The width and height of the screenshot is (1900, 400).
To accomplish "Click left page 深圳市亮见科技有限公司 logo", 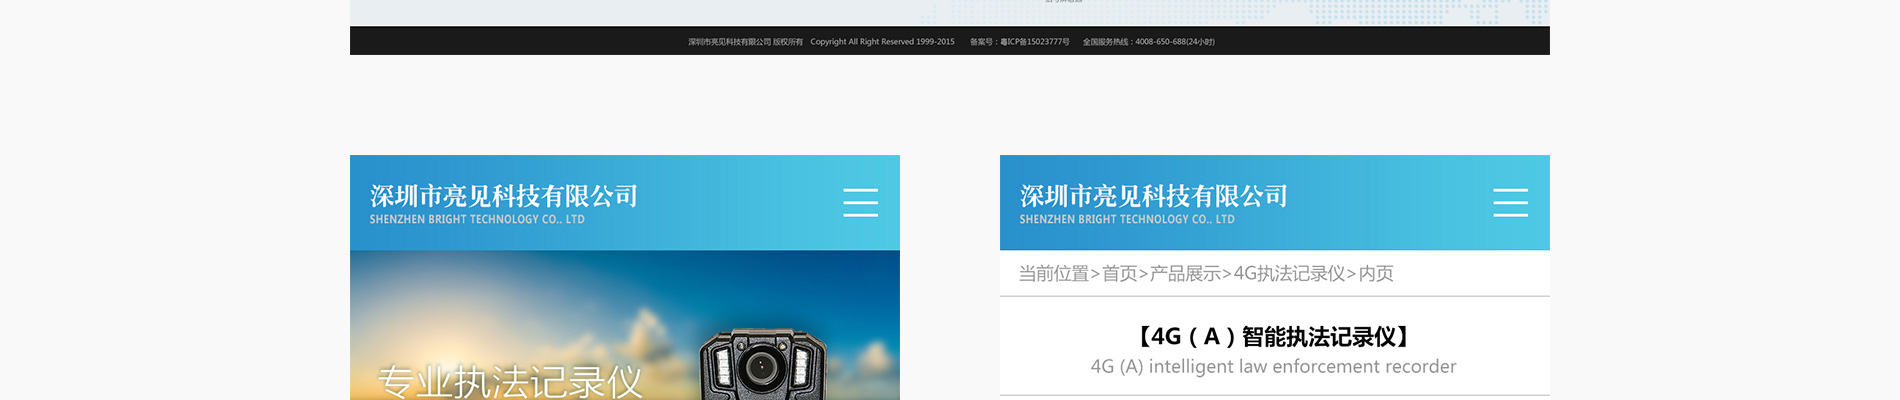I will click(503, 196).
